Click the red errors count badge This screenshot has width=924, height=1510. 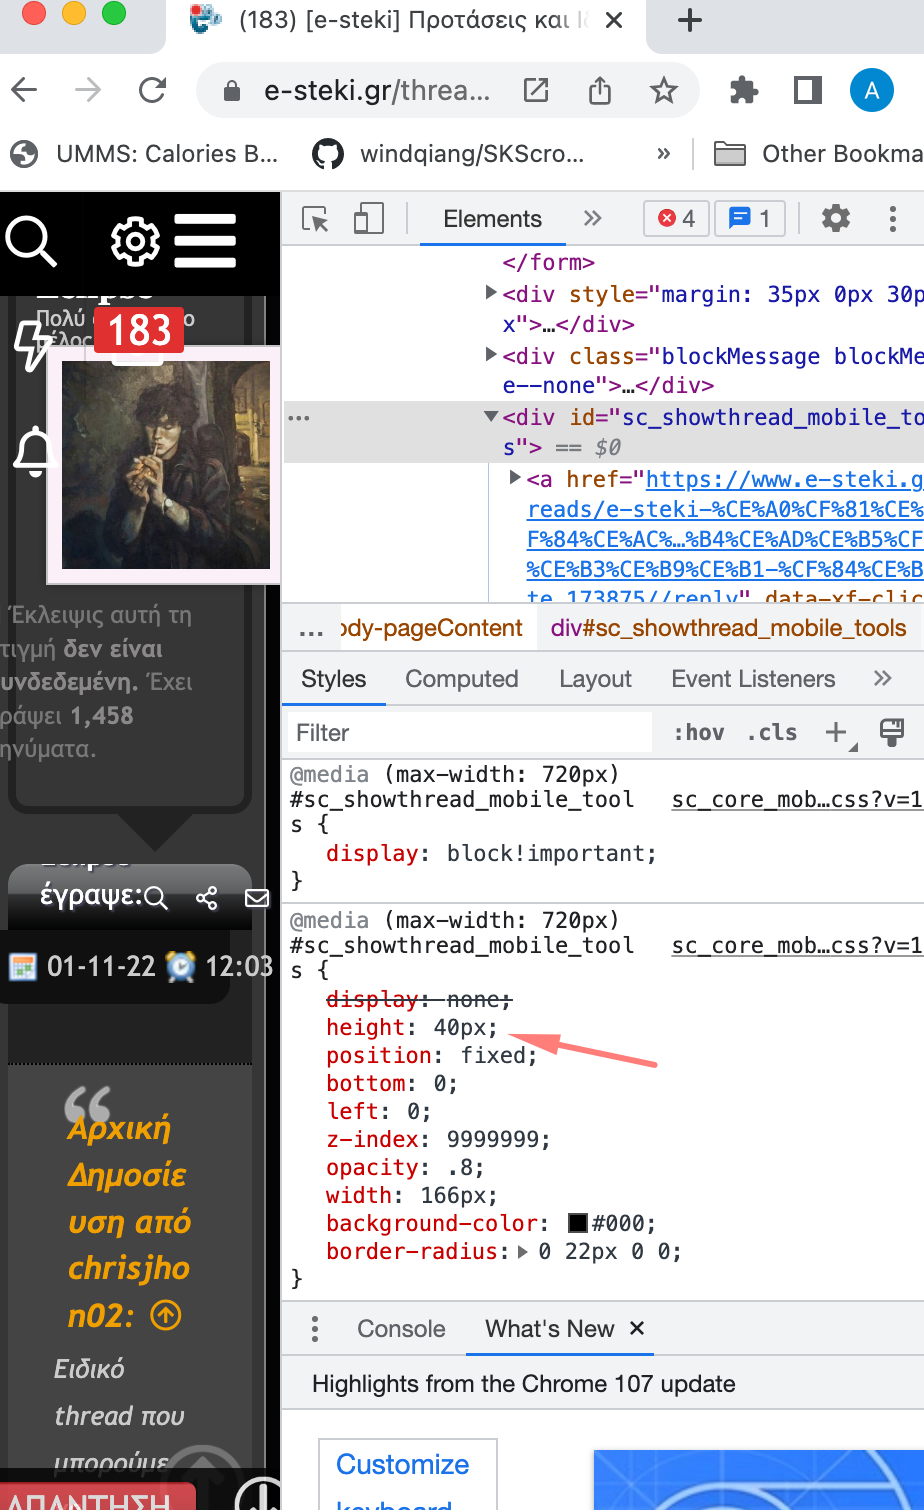tap(677, 218)
